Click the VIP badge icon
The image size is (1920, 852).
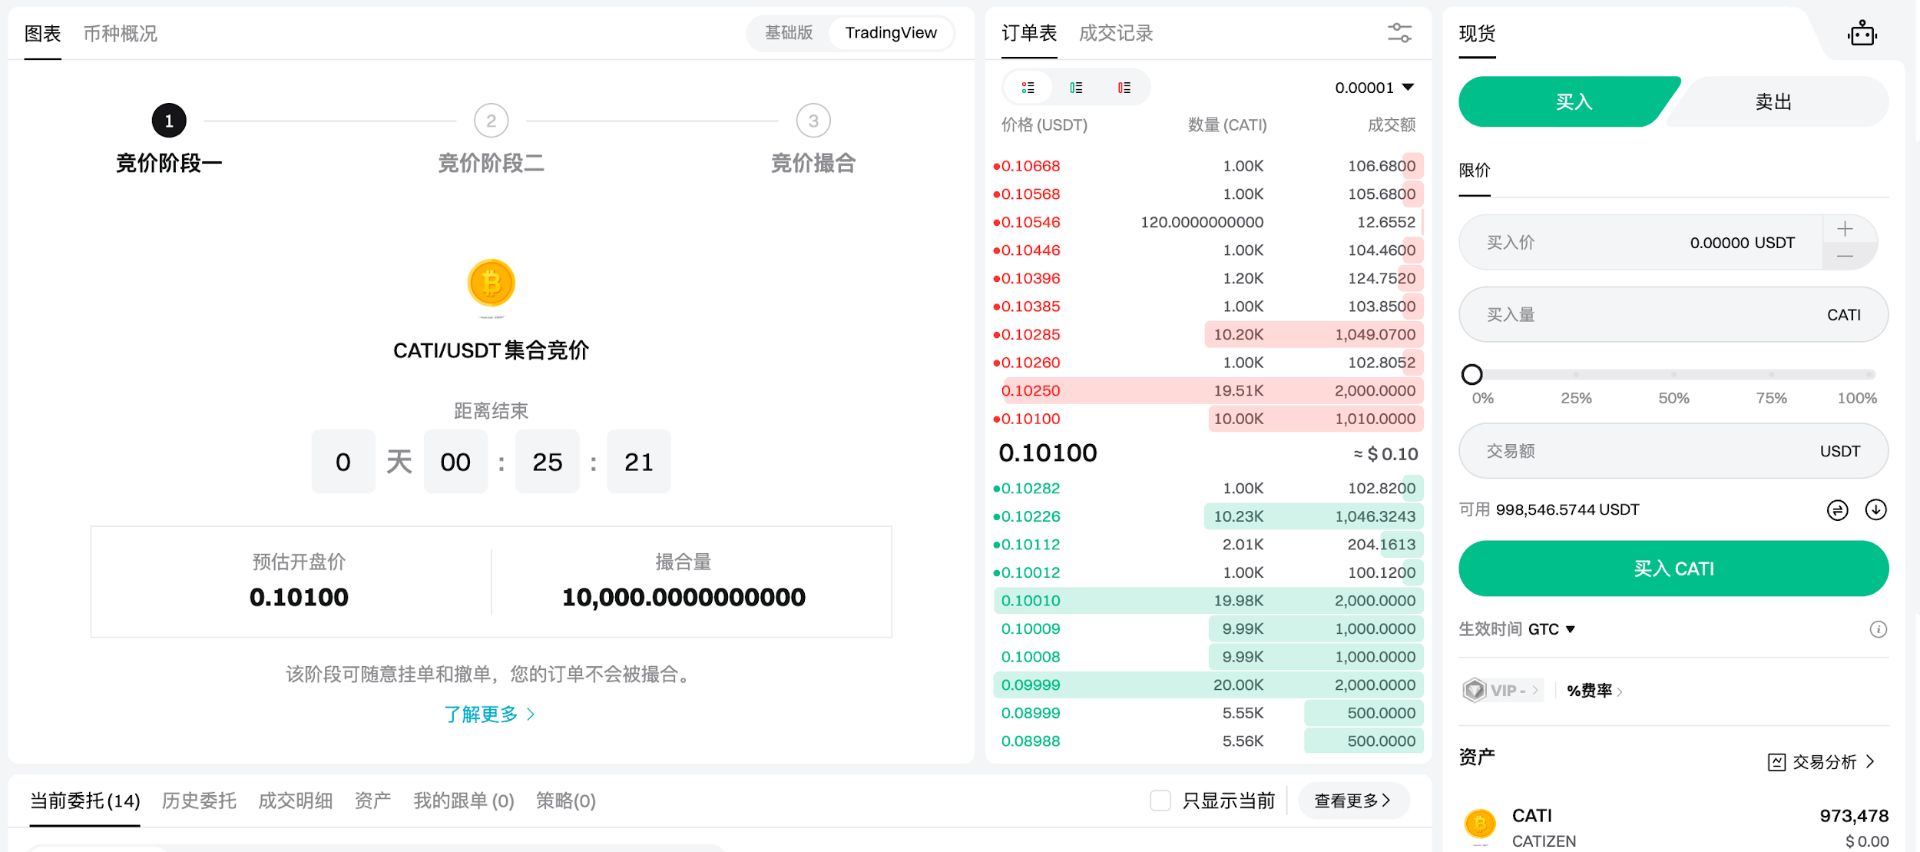(1474, 690)
